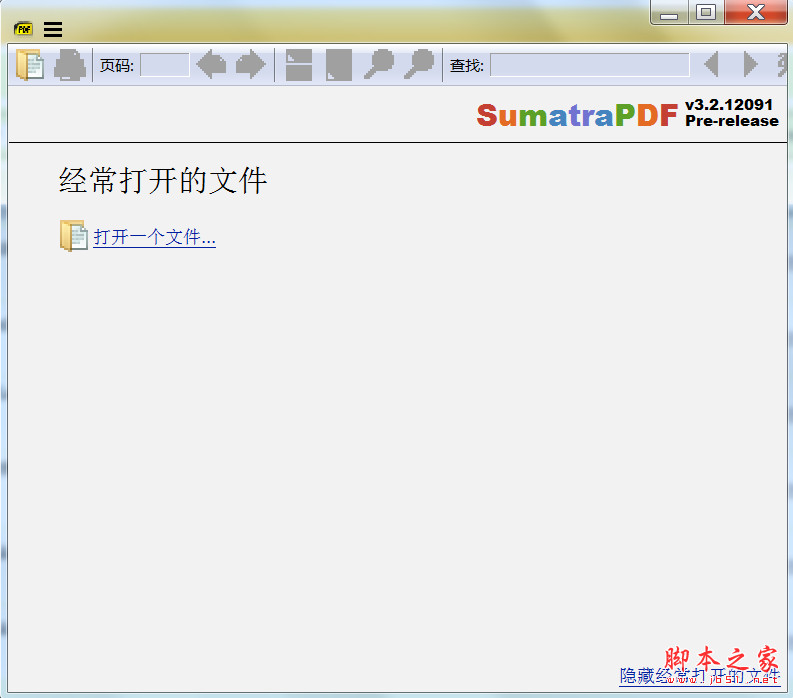Find next match arrow icon
The height and width of the screenshot is (698, 793).
[751, 65]
